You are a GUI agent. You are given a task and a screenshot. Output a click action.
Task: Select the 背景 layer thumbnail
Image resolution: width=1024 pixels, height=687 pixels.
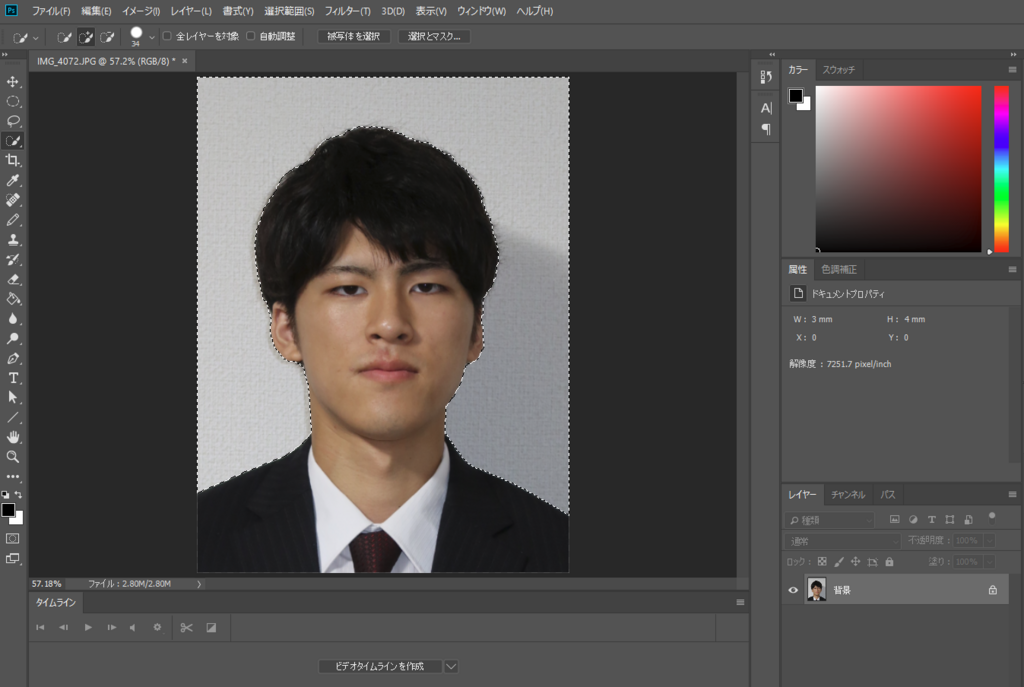[816, 590]
